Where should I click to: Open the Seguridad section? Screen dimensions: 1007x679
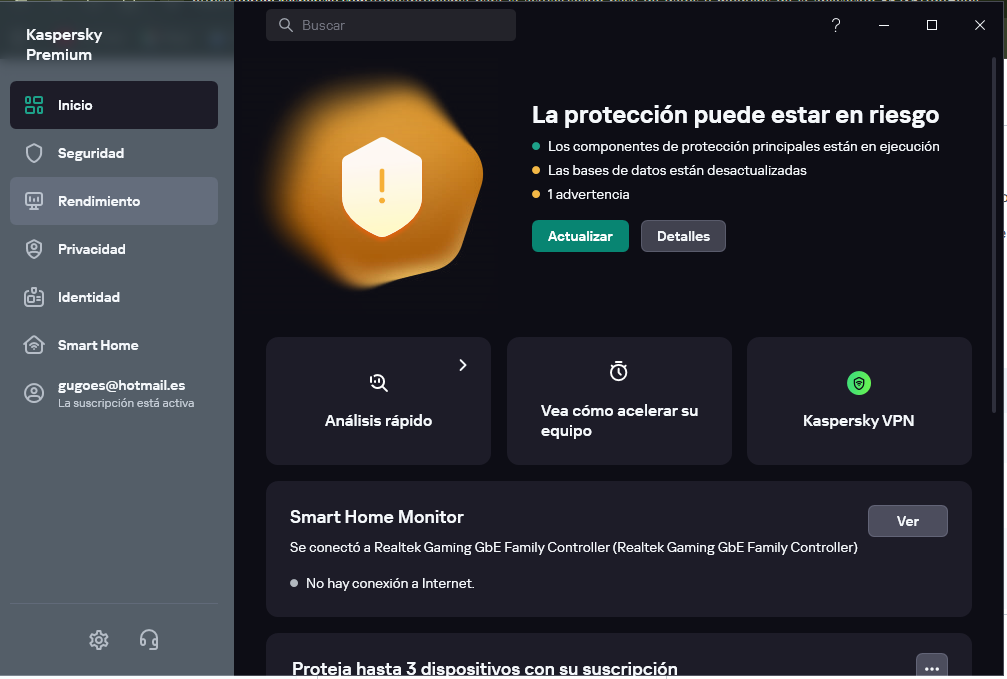pos(114,153)
